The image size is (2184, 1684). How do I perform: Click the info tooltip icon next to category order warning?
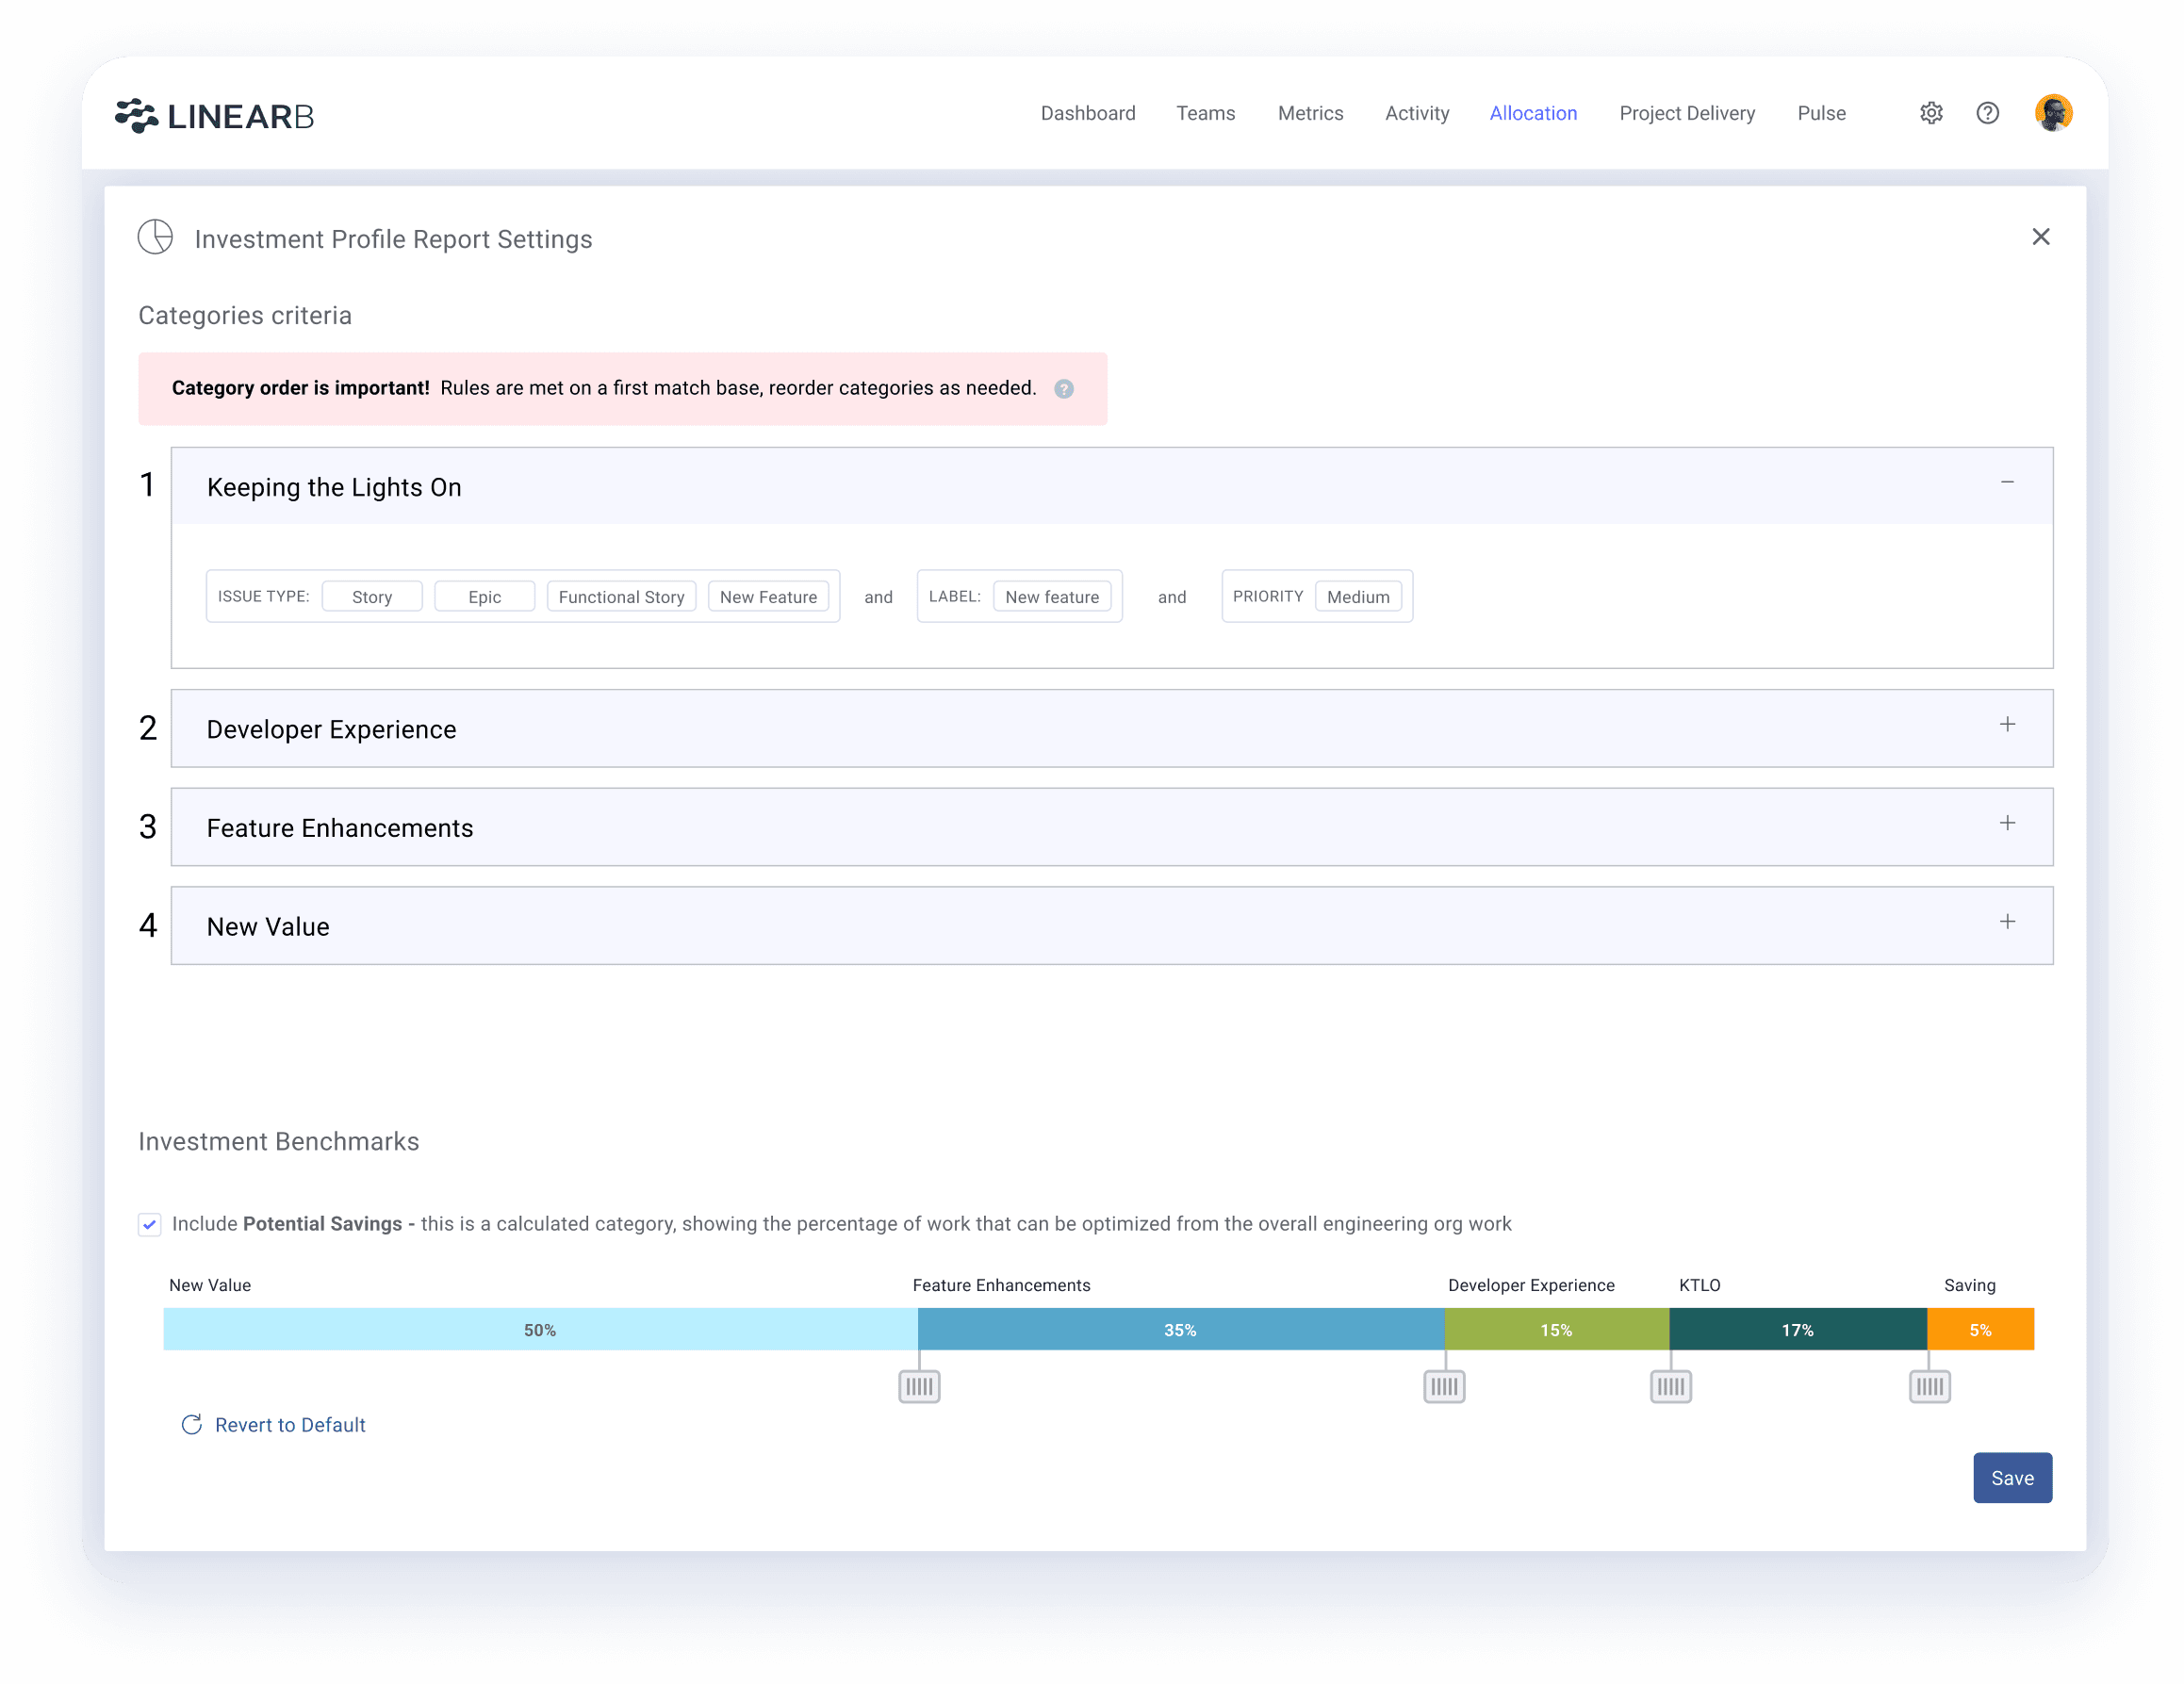(x=1063, y=387)
